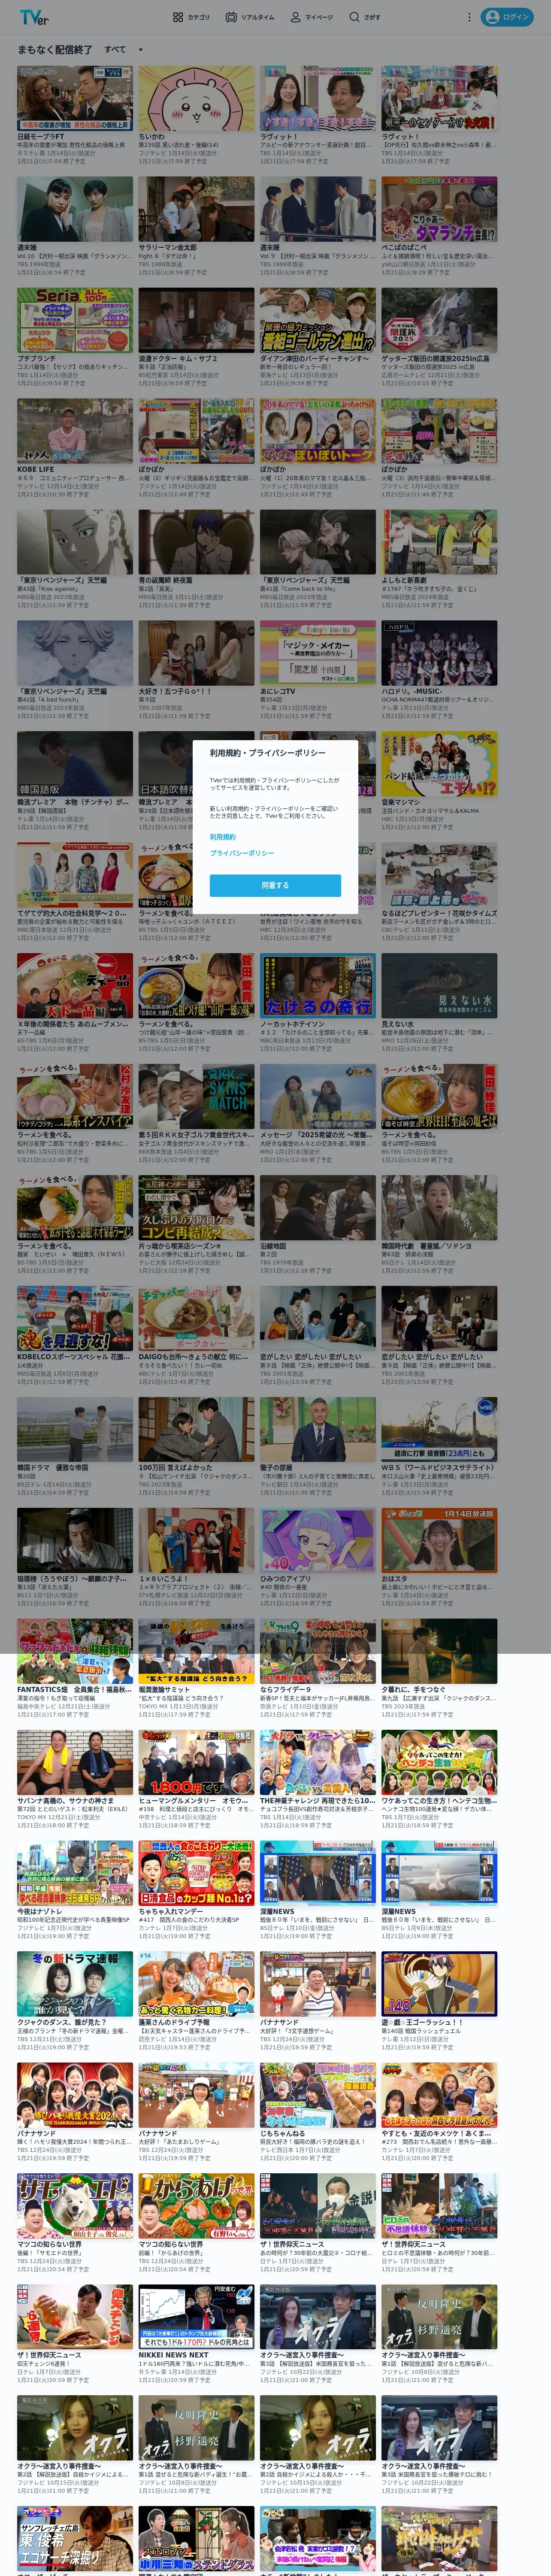Open the 音楽マシマシ thumbnail

pyautogui.click(x=439, y=764)
